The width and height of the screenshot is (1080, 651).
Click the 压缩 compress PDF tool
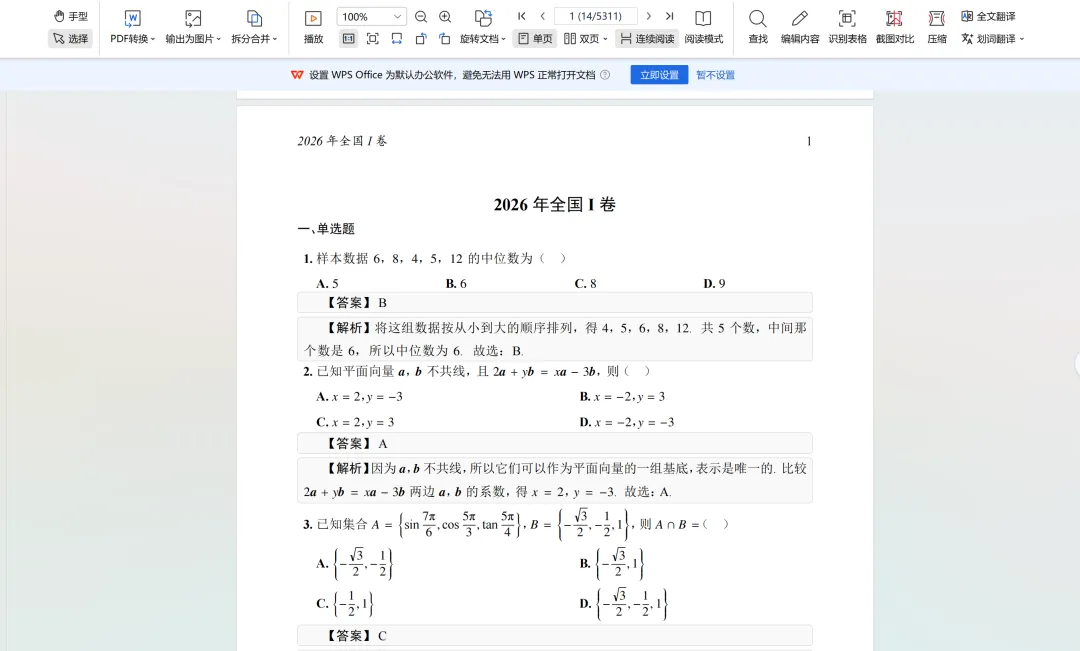click(937, 27)
